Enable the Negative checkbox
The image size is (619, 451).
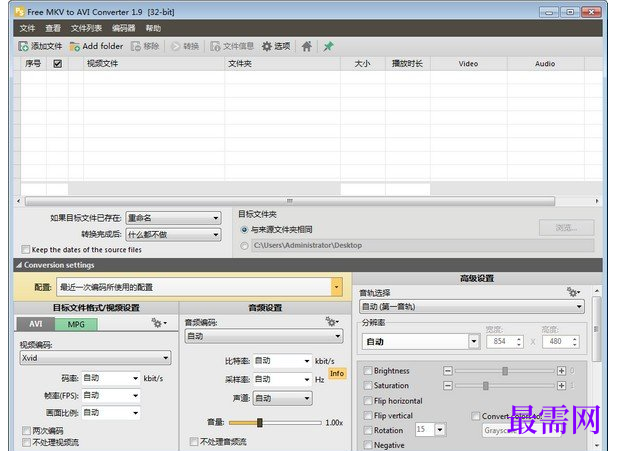(368, 445)
